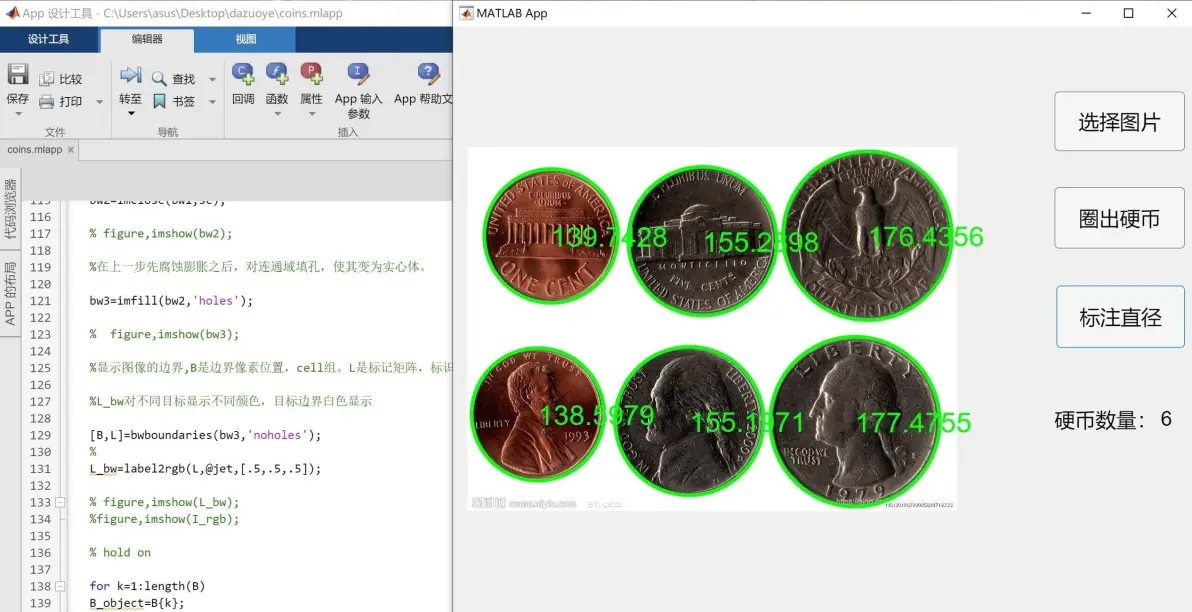
Task: Click the 'for k=1:length(B)' line
Action: coord(147,586)
